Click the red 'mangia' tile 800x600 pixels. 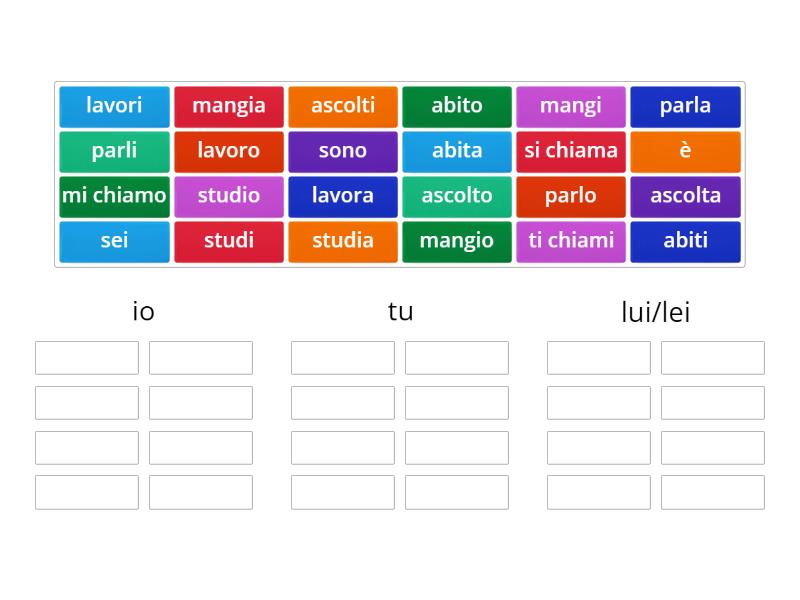(229, 106)
